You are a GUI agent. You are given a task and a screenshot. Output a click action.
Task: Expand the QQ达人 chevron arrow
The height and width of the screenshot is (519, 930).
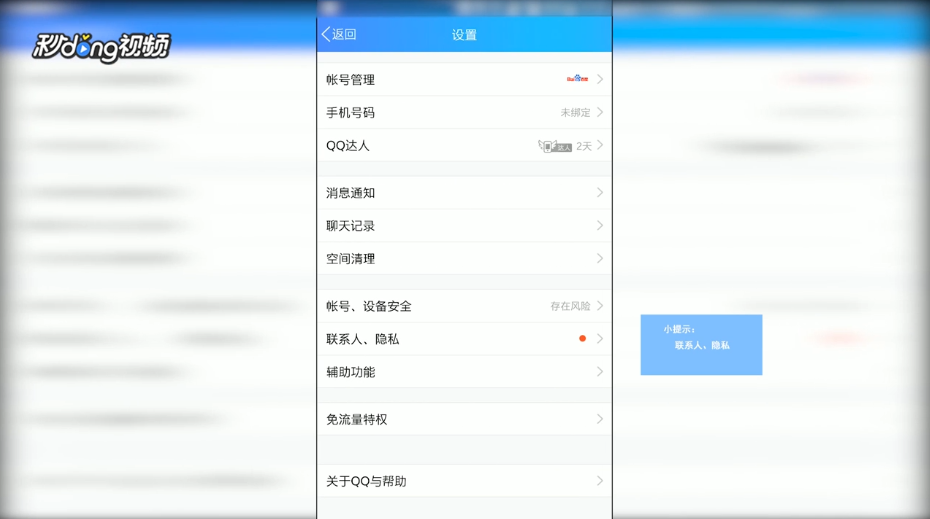(x=600, y=145)
